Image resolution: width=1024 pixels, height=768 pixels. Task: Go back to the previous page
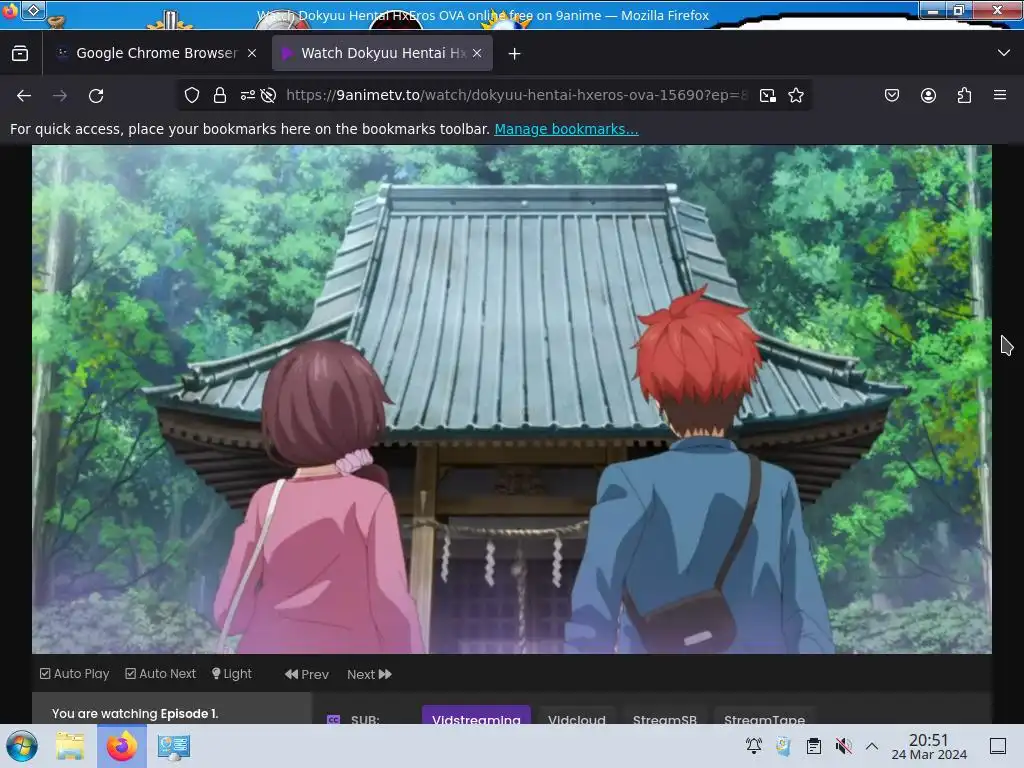click(24, 96)
